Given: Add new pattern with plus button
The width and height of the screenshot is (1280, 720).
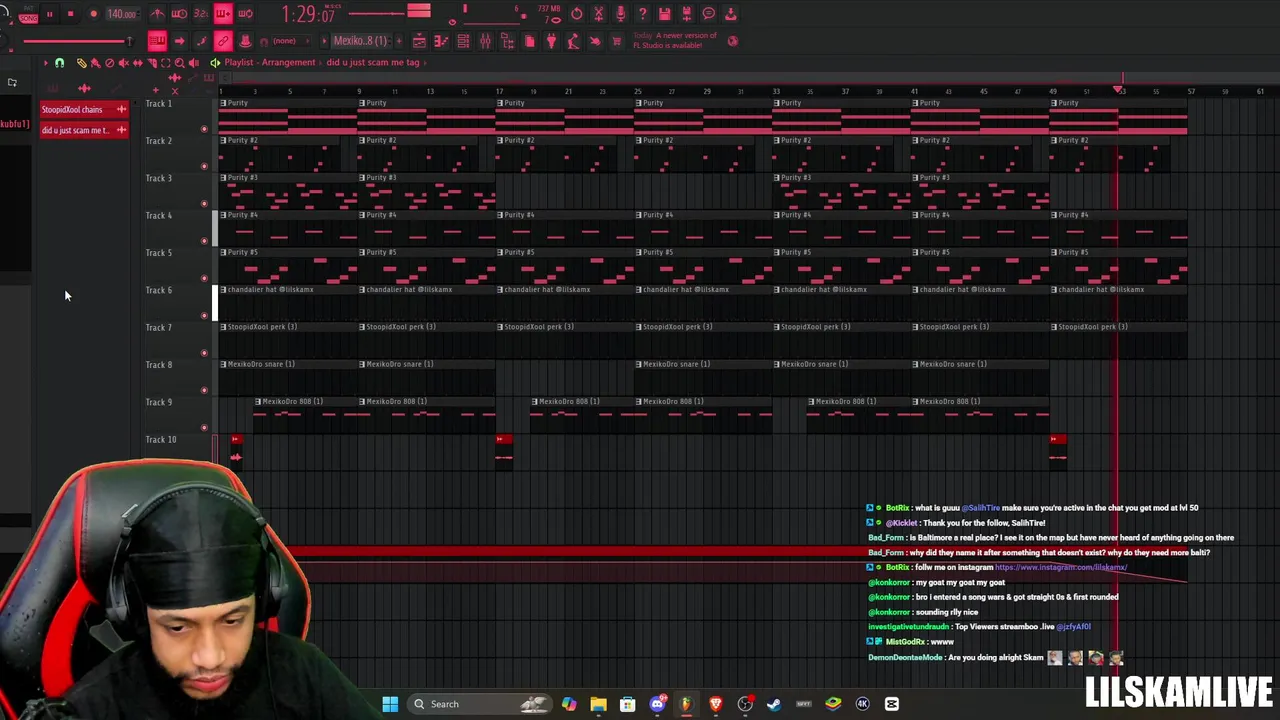Looking at the screenshot, I should 398,41.
